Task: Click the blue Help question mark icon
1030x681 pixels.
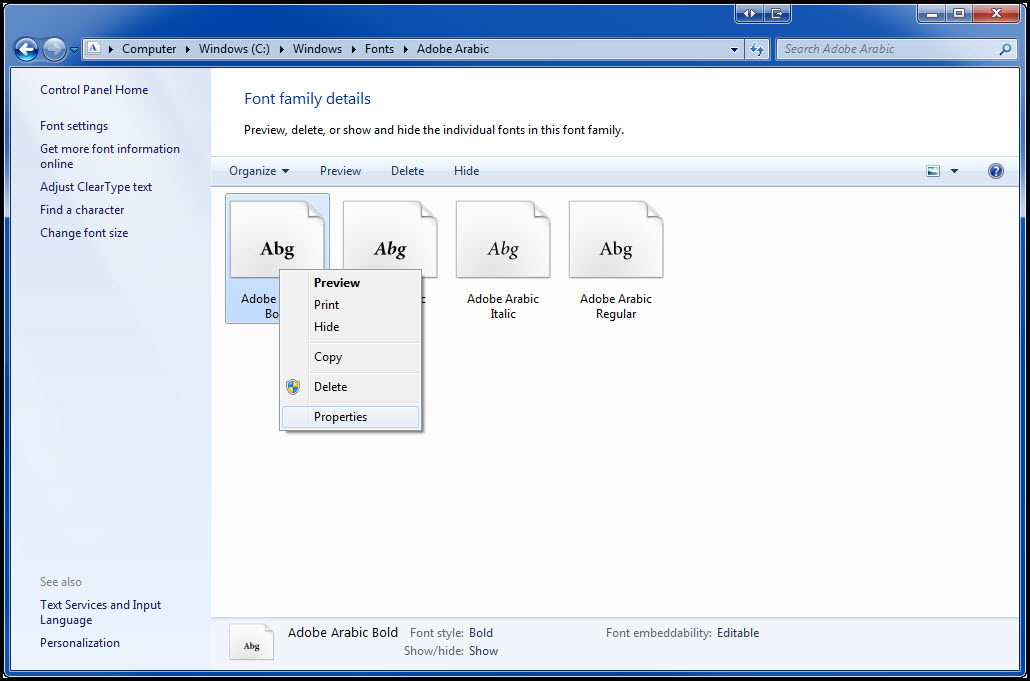Action: pyautogui.click(x=995, y=171)
